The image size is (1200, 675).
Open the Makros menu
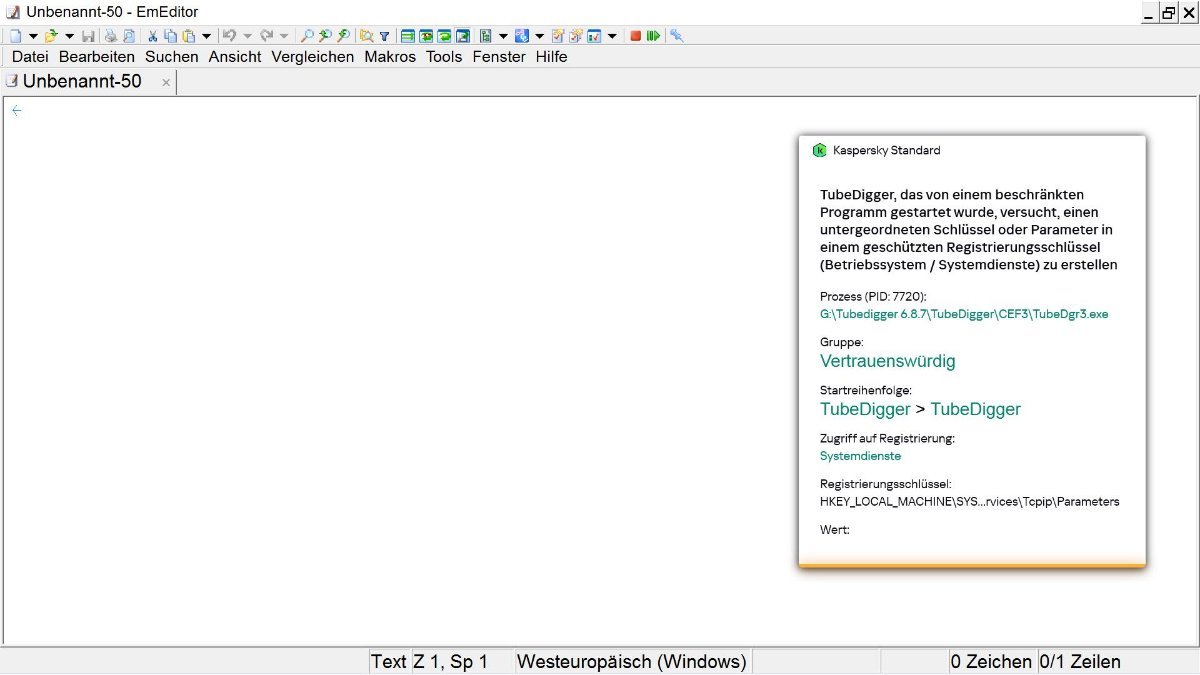pos(390,57)
